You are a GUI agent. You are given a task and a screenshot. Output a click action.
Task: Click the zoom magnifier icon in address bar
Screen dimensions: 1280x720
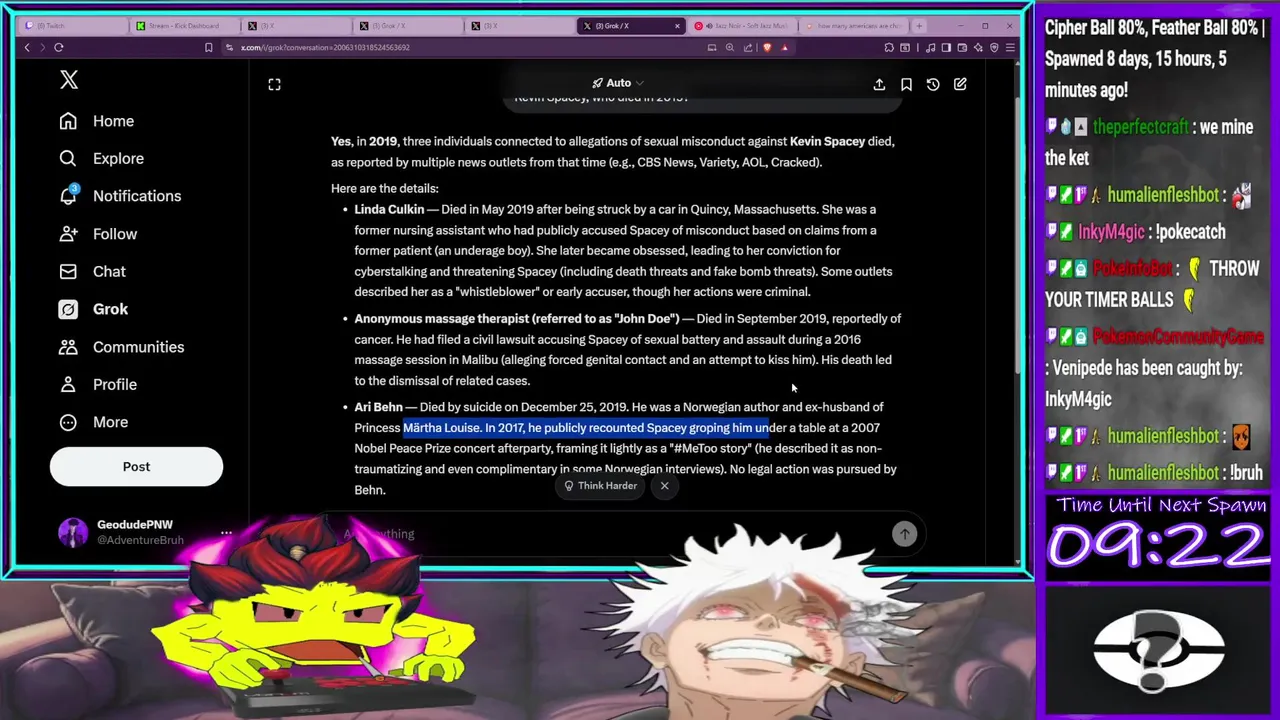[x=730, y=47]
